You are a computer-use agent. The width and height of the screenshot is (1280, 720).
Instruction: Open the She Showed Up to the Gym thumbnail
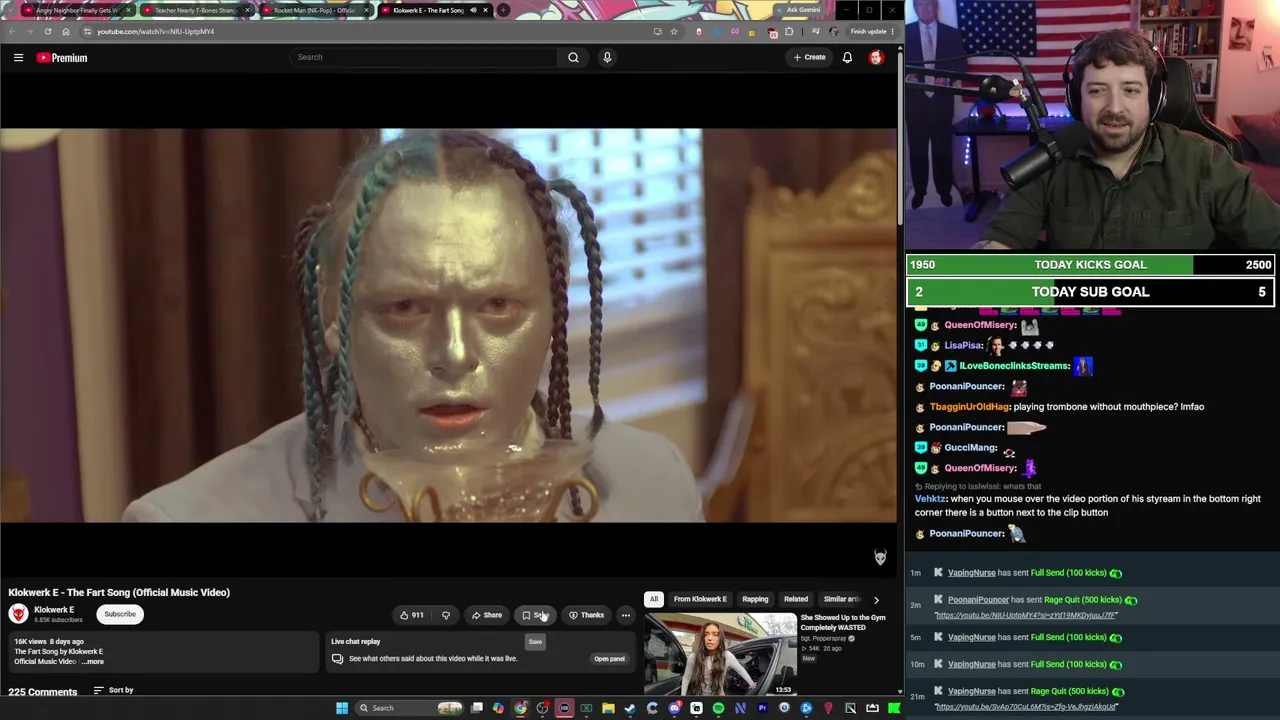pos(720,654)
